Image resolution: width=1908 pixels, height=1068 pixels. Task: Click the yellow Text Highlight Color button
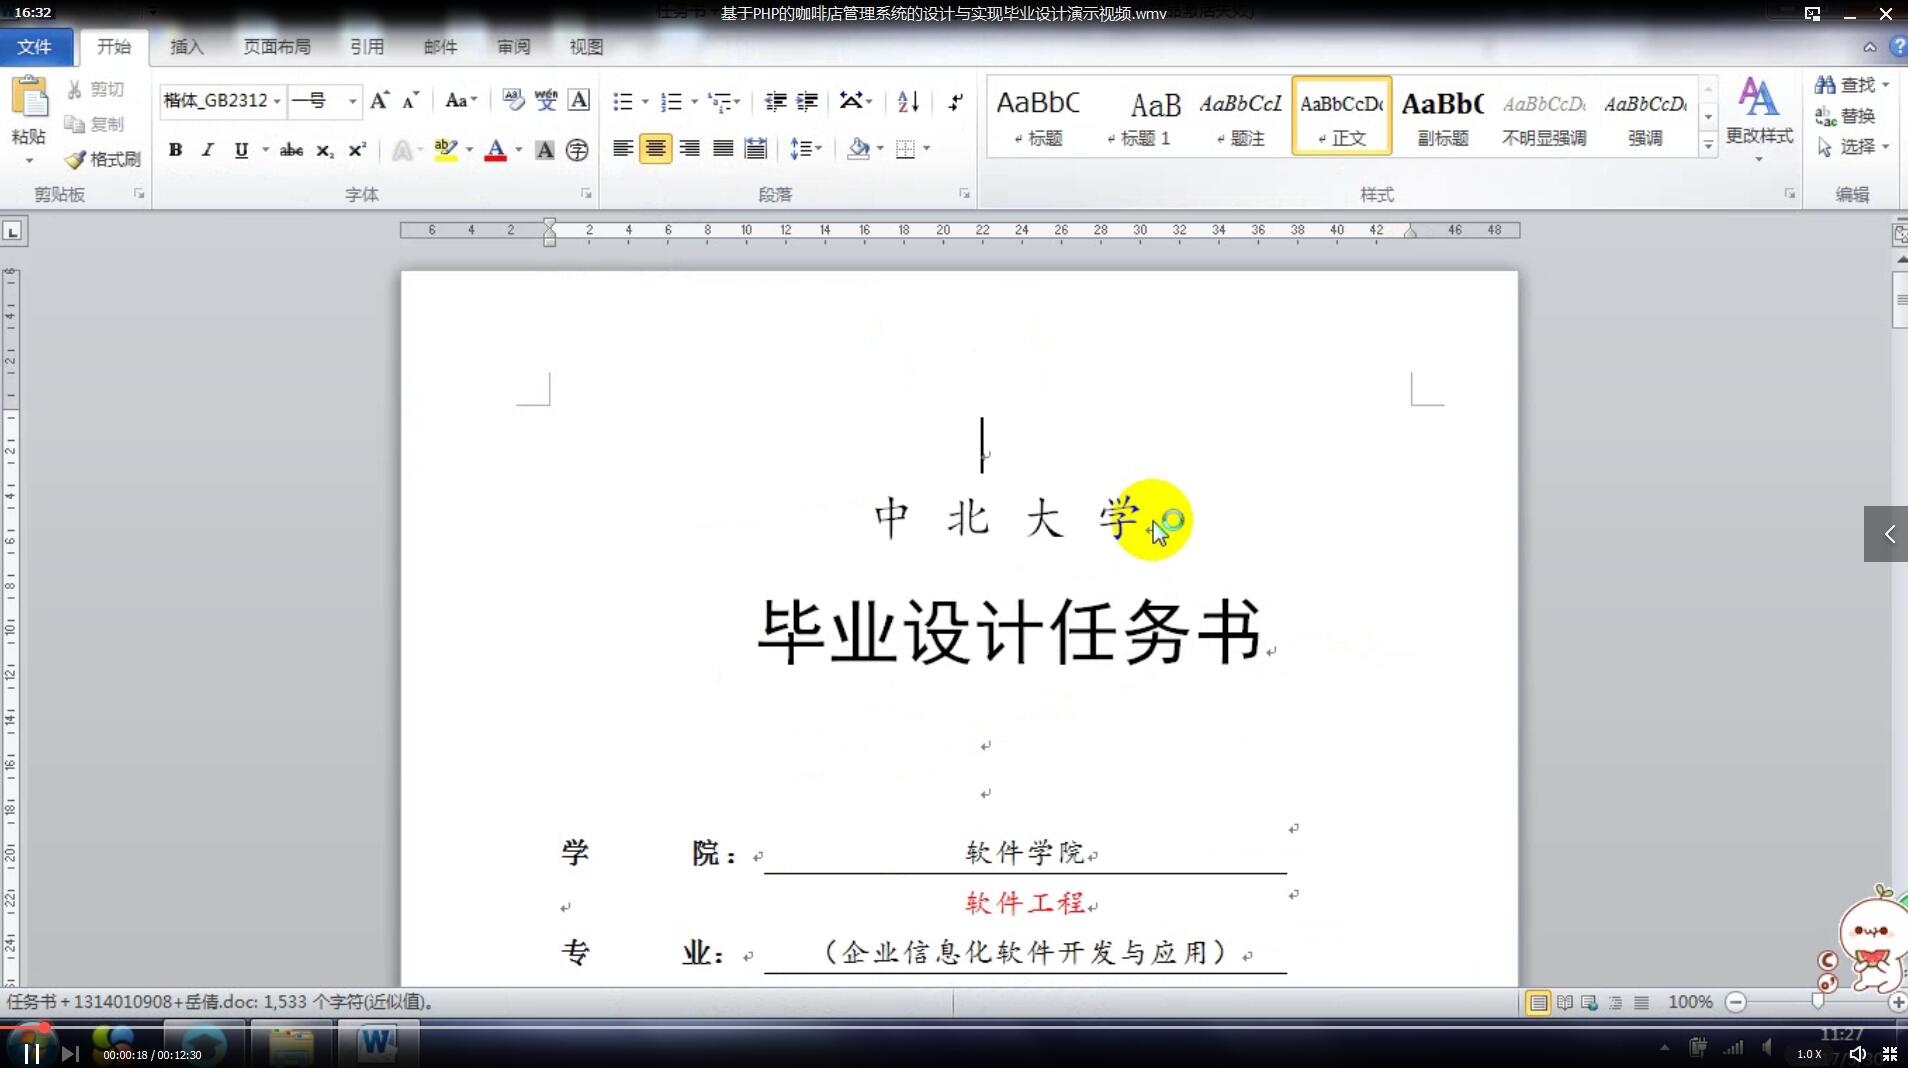click(446, 150)
